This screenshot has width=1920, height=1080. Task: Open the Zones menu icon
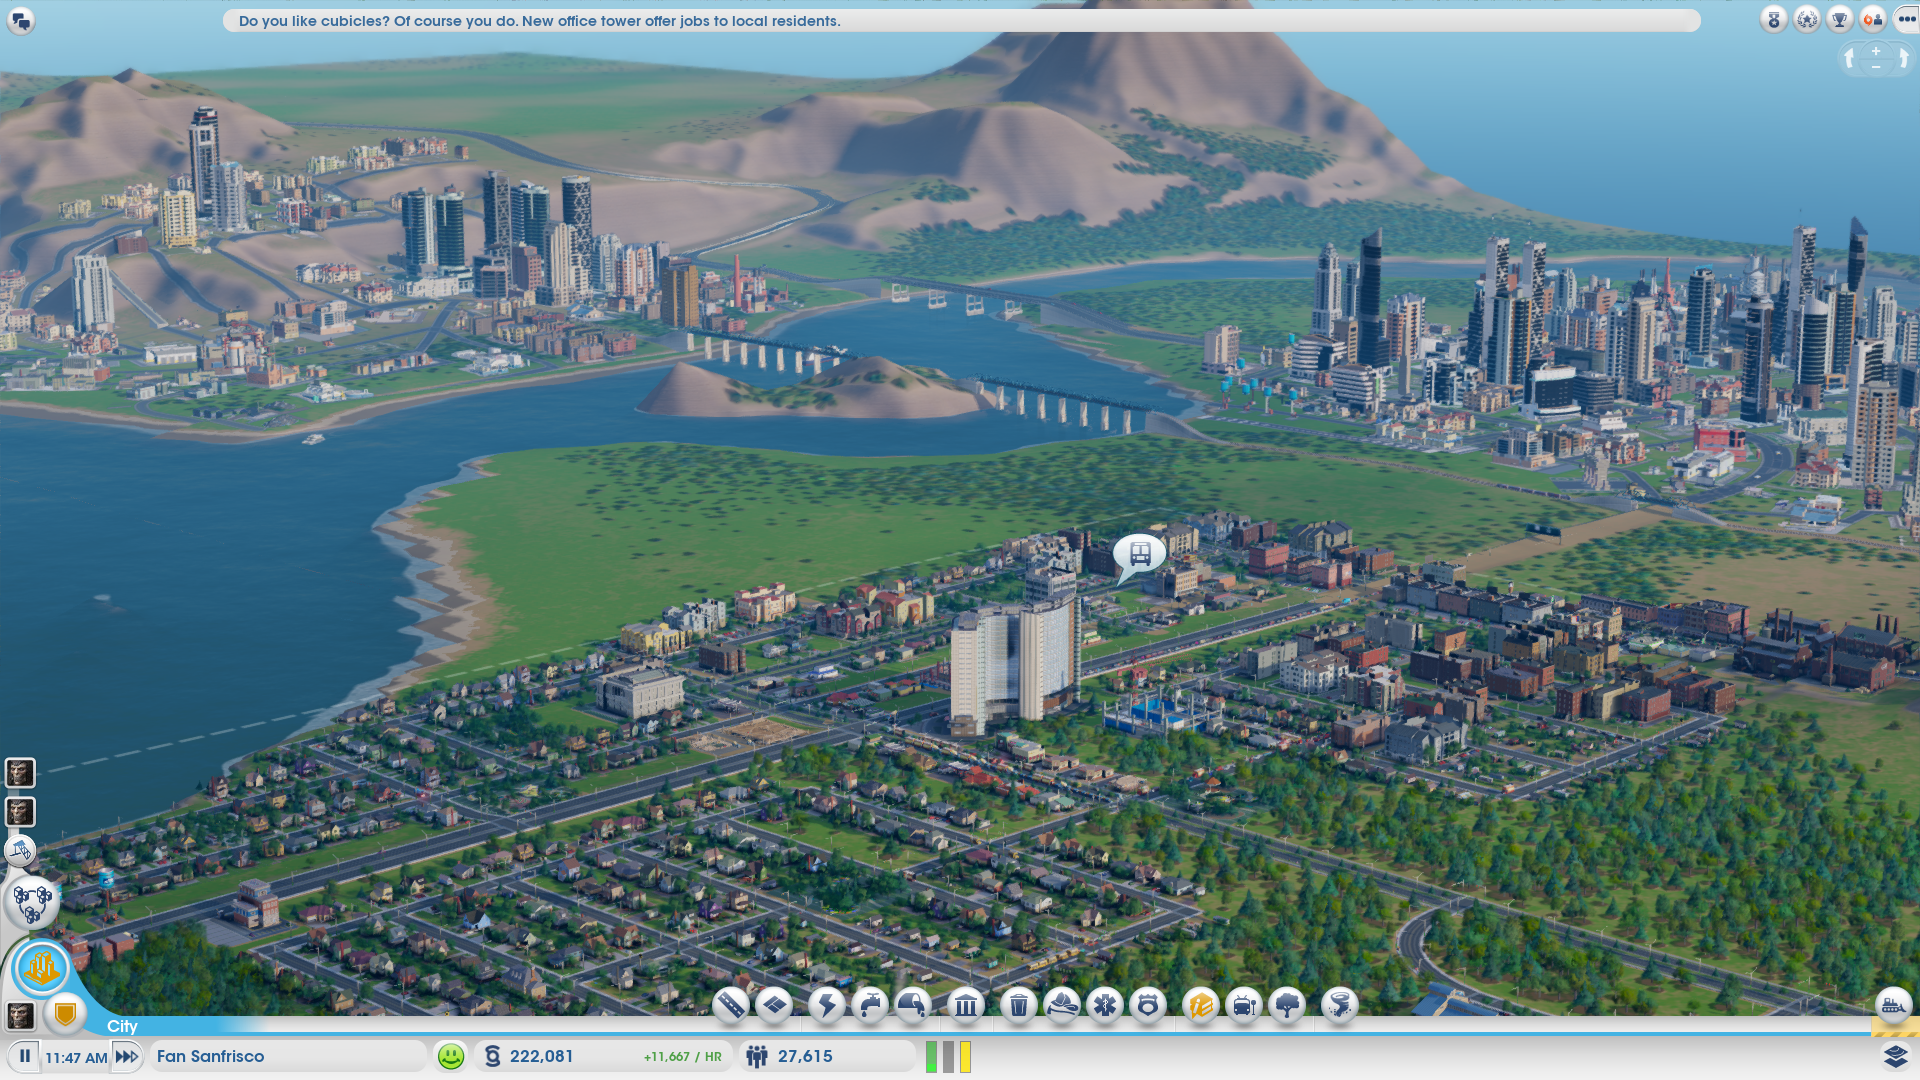click(x=775, y=1004)
